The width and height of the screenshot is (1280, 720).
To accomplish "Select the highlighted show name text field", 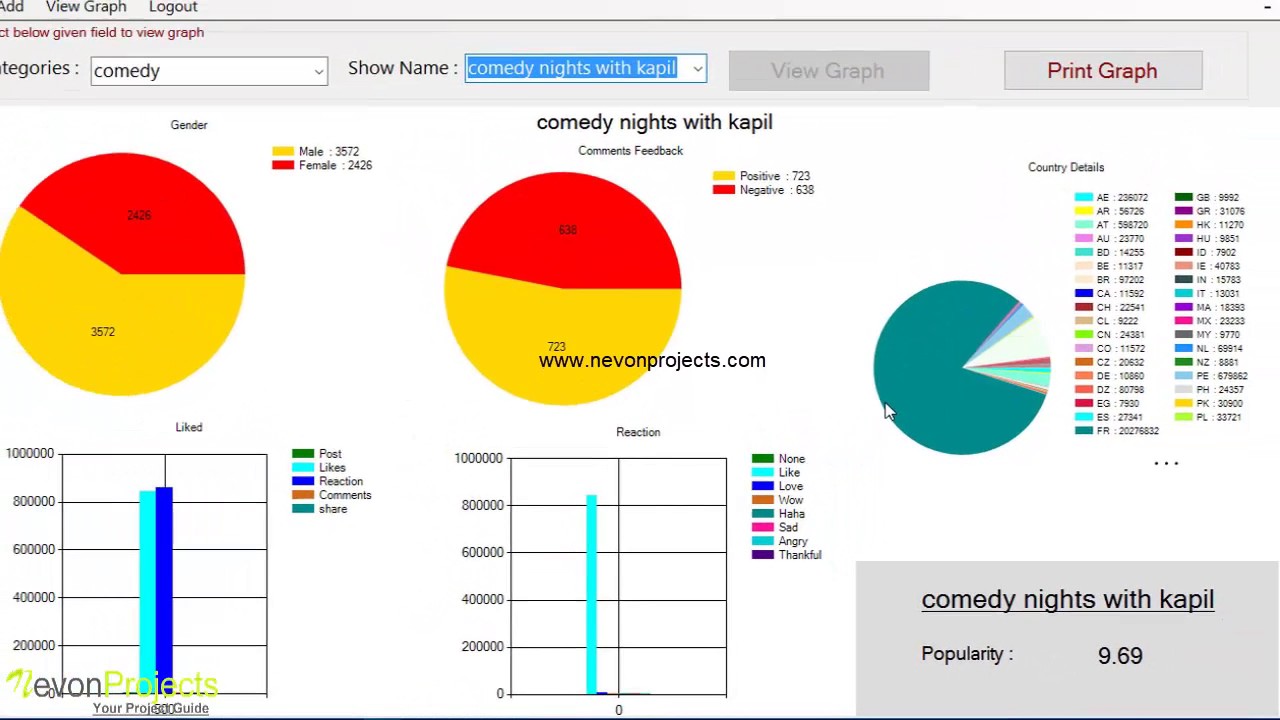I will pos(572,68).
